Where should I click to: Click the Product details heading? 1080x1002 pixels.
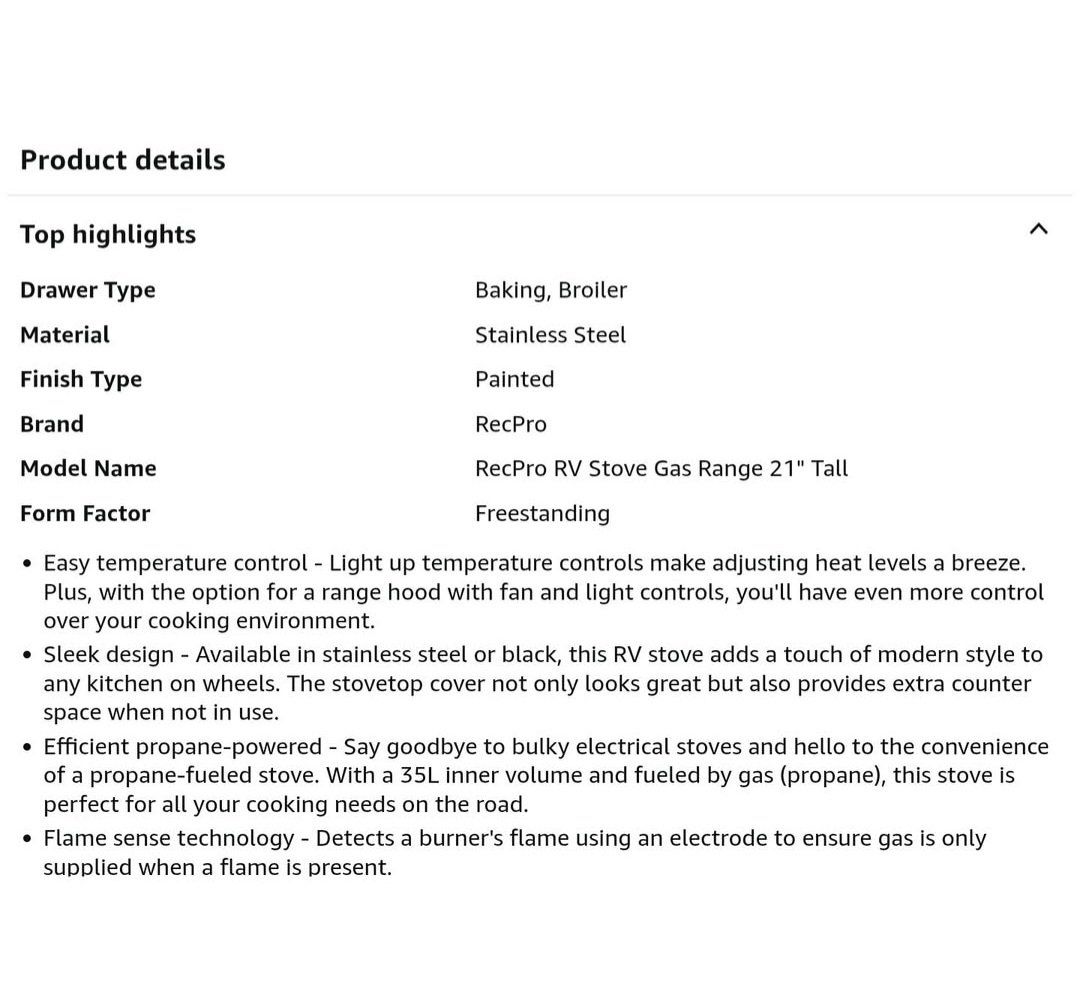[x=123, y=160]
